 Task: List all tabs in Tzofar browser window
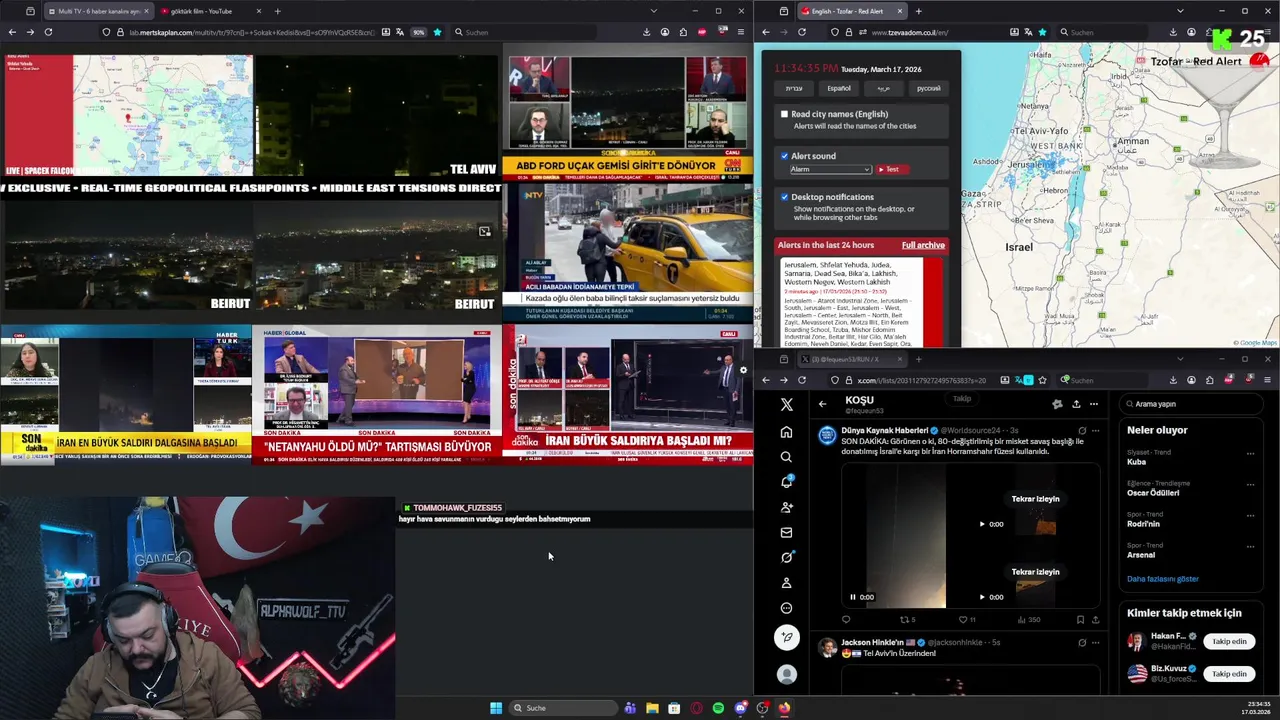pos(1180,11)
